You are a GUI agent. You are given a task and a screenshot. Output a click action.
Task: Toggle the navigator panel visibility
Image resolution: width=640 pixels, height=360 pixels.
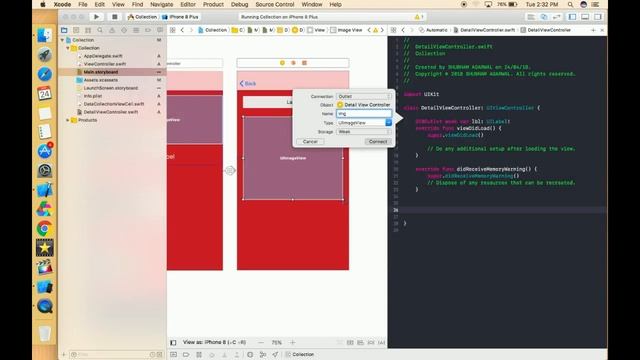pos(572,17)
